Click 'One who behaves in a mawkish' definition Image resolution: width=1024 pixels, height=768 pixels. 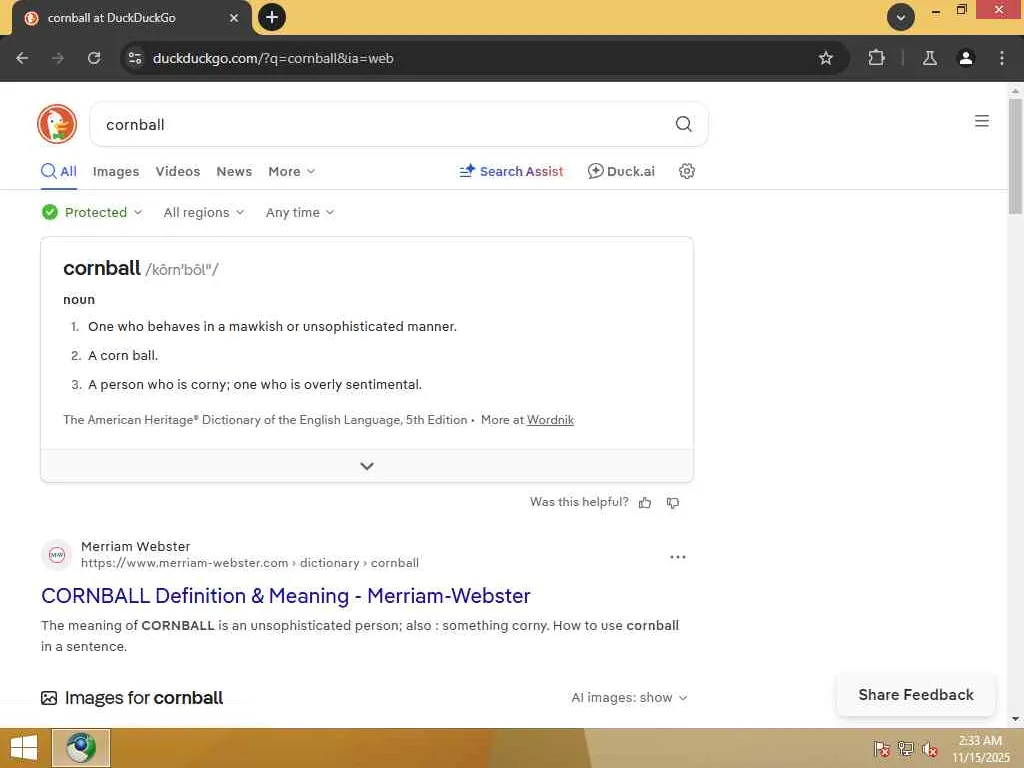coord(272,326)
